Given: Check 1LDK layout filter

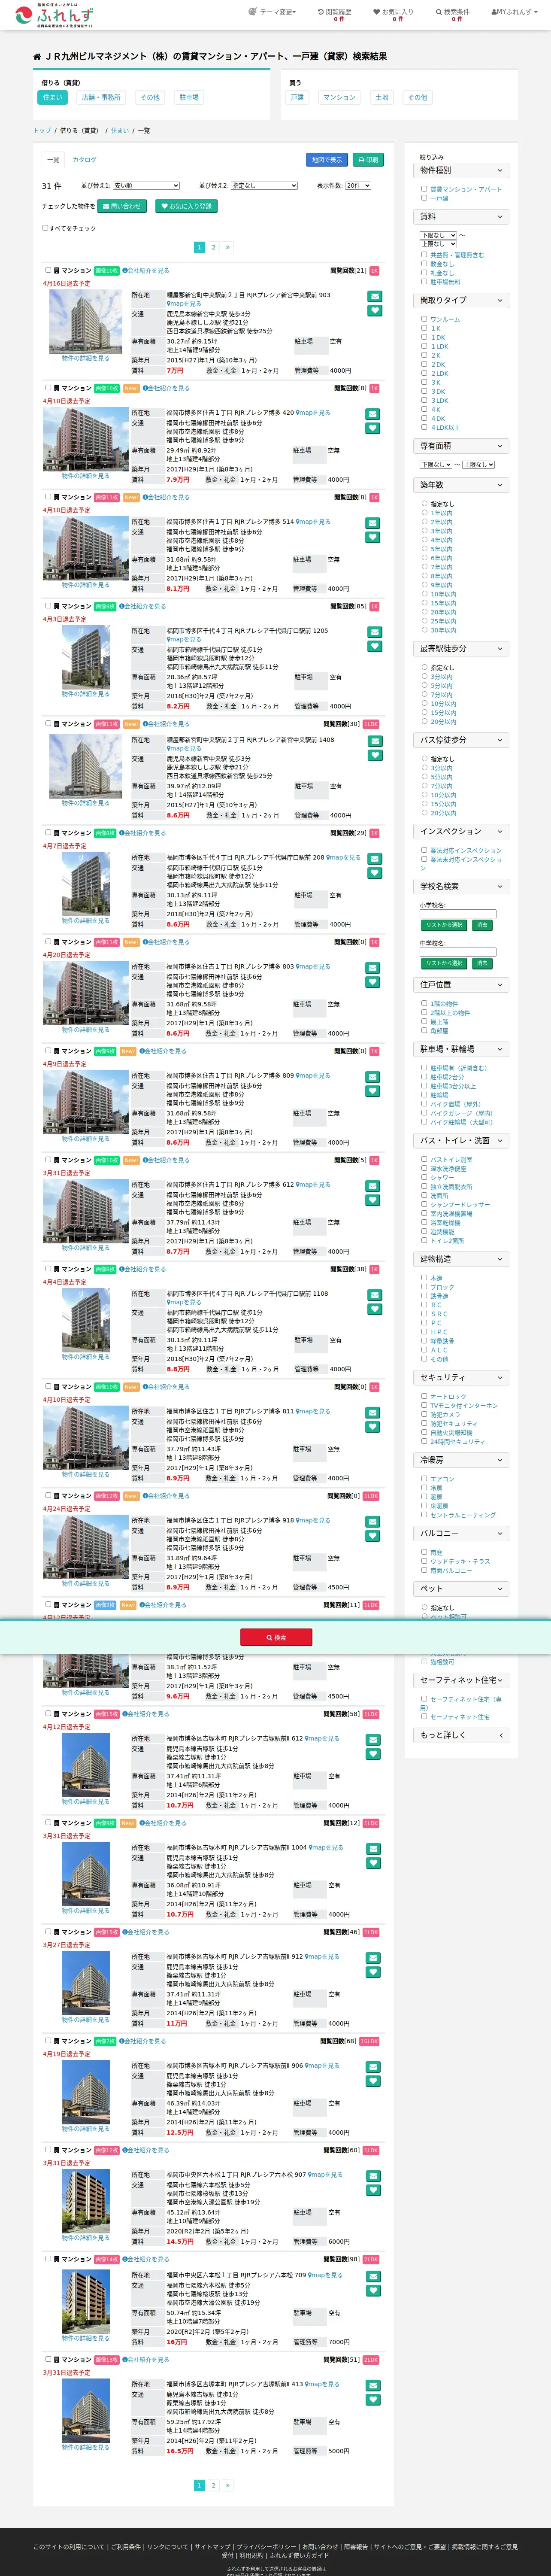Looking at the screenshot, I should click(424, 346).
